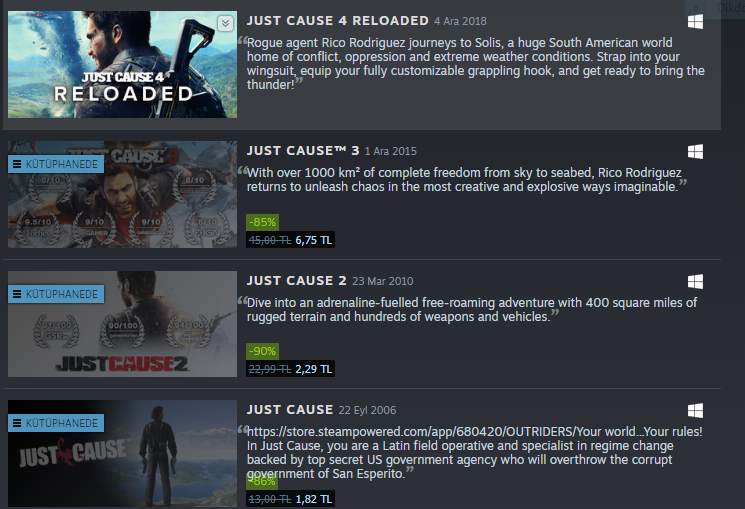Click the 1,82 TL price for Just Cause

(x=314, y=499)
